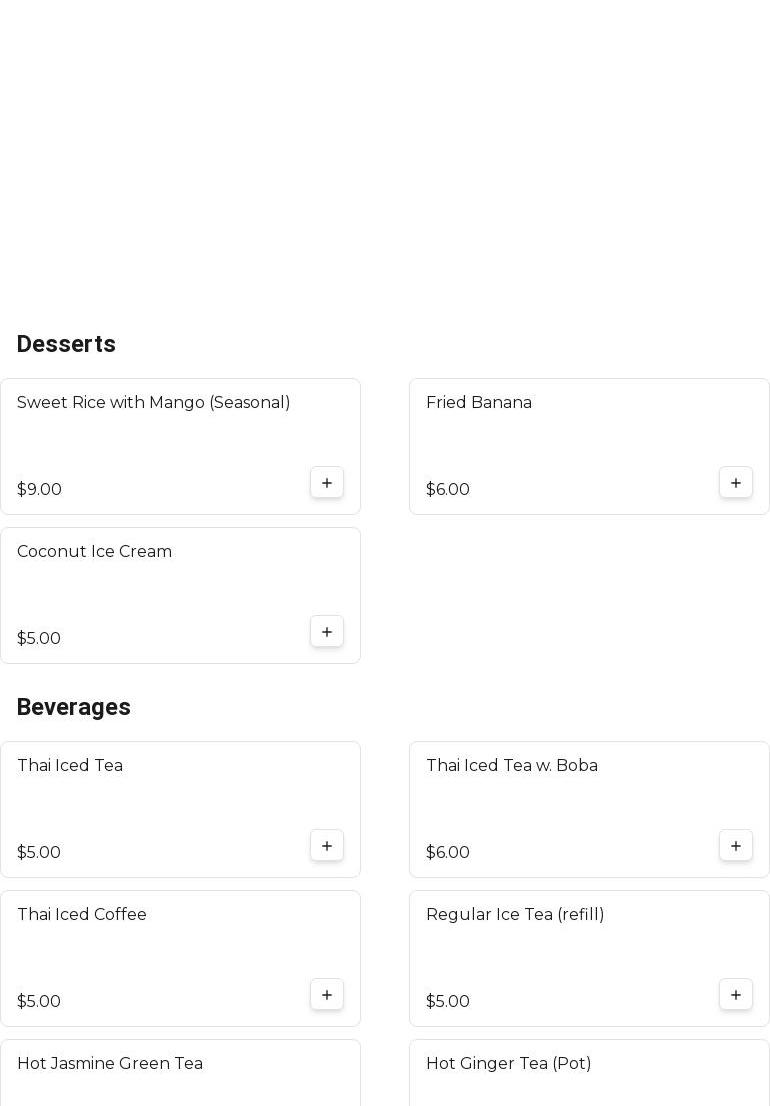Tap the plus icon for Thai Iced Coffee

(x=327, y=995)
